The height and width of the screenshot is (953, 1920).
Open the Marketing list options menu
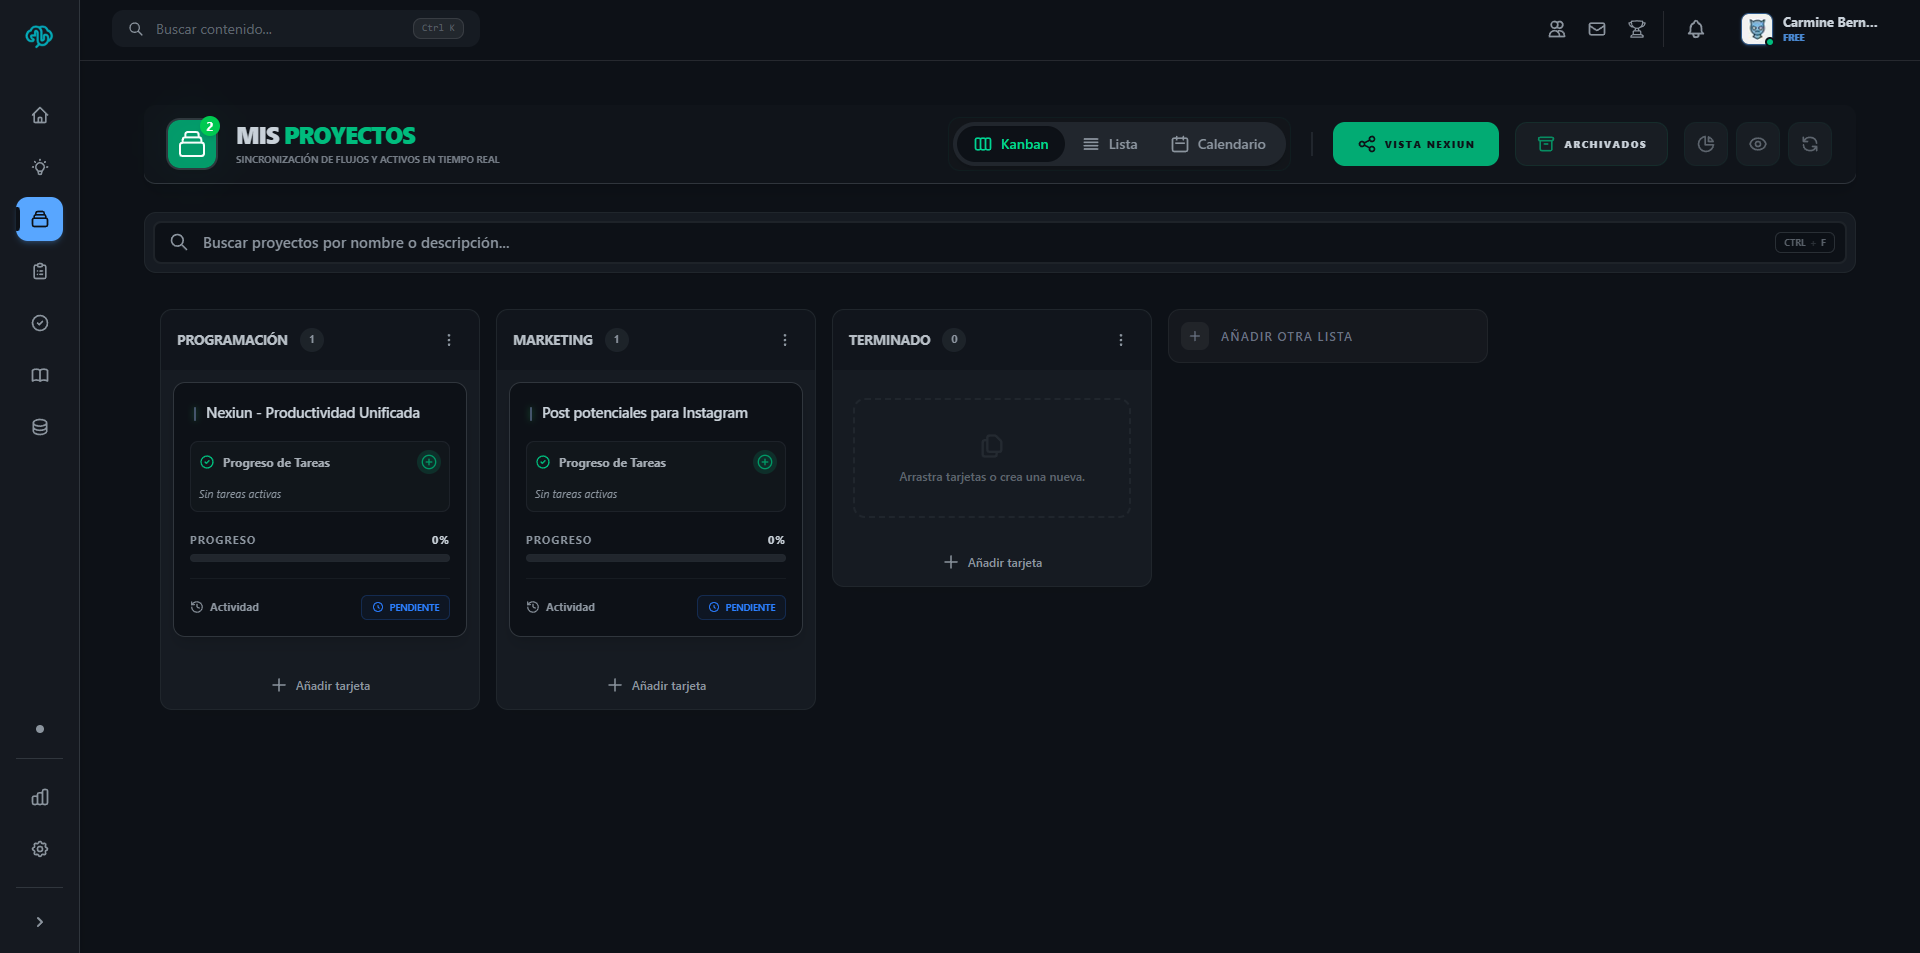pyautogui.click(x=785, y=340)
